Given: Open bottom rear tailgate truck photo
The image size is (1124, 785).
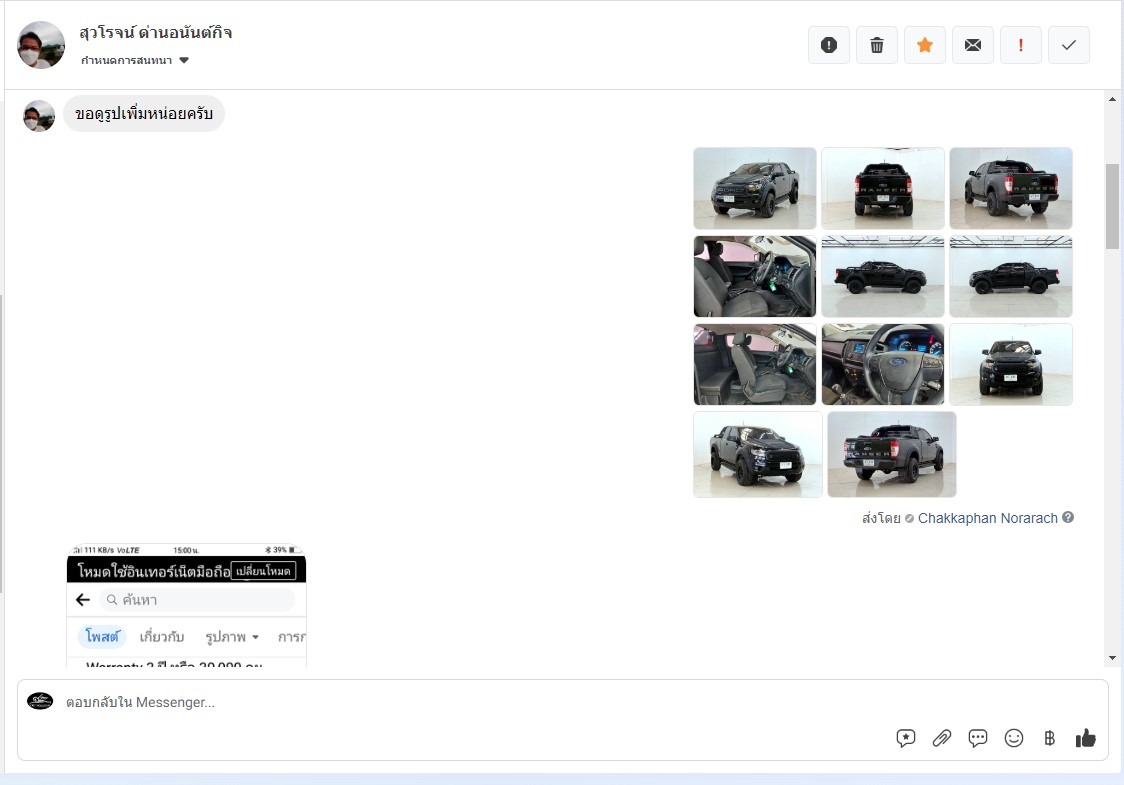Looking at the screenshot, I should (892, 455).
